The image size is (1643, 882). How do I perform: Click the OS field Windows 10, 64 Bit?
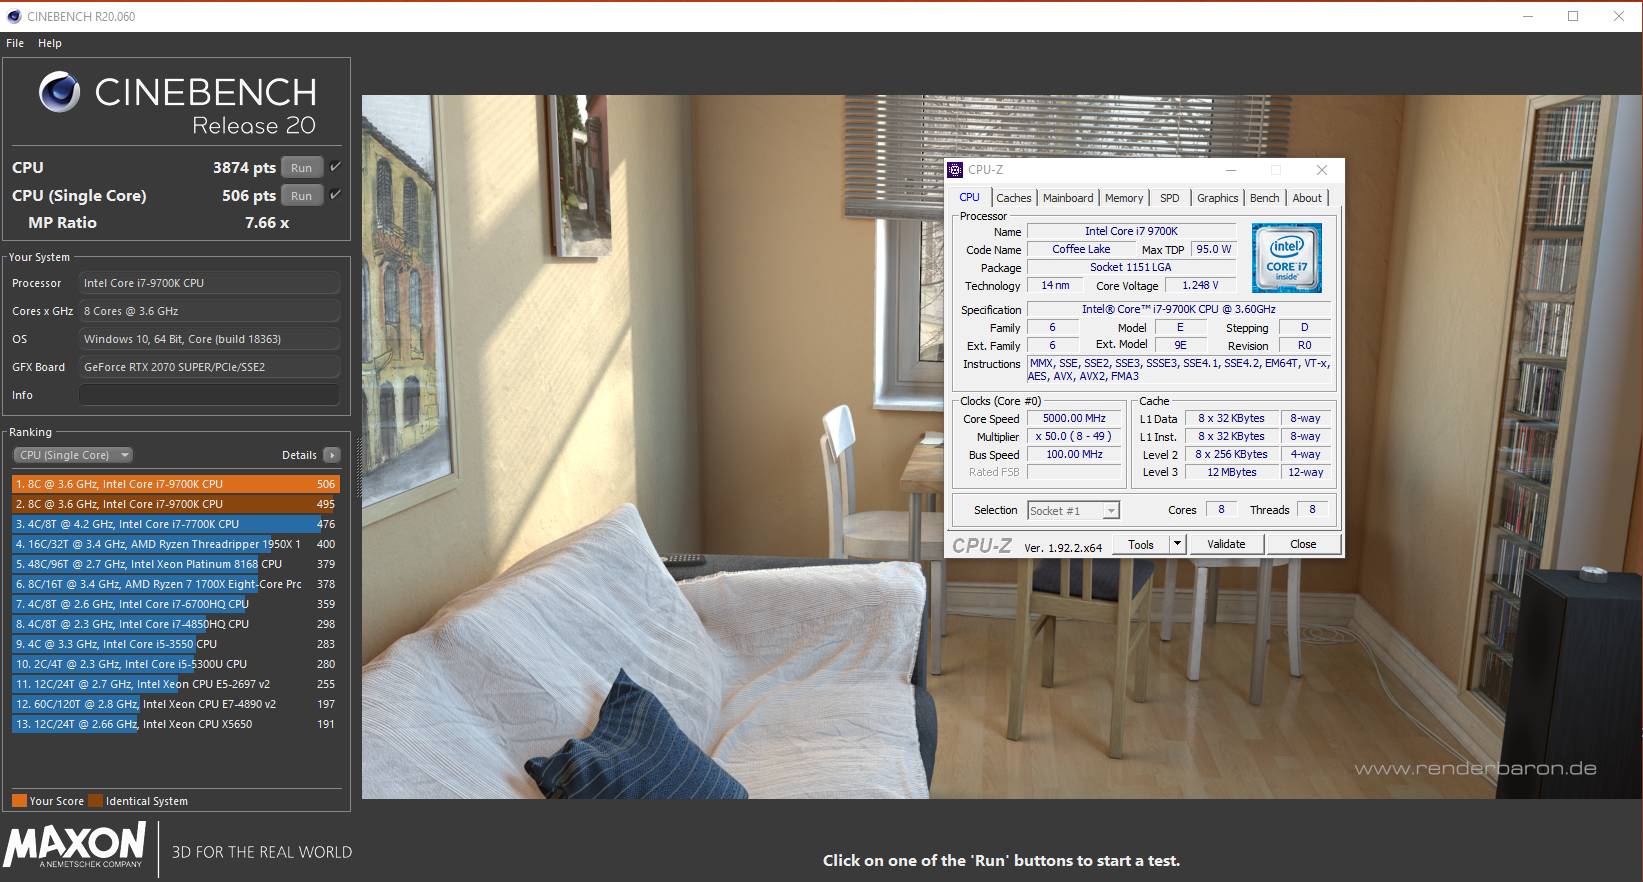(209, 339)
